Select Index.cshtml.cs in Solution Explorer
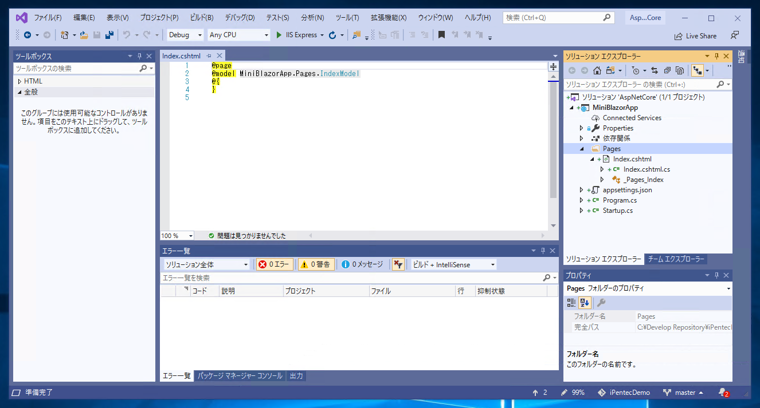 pos(646,170)
